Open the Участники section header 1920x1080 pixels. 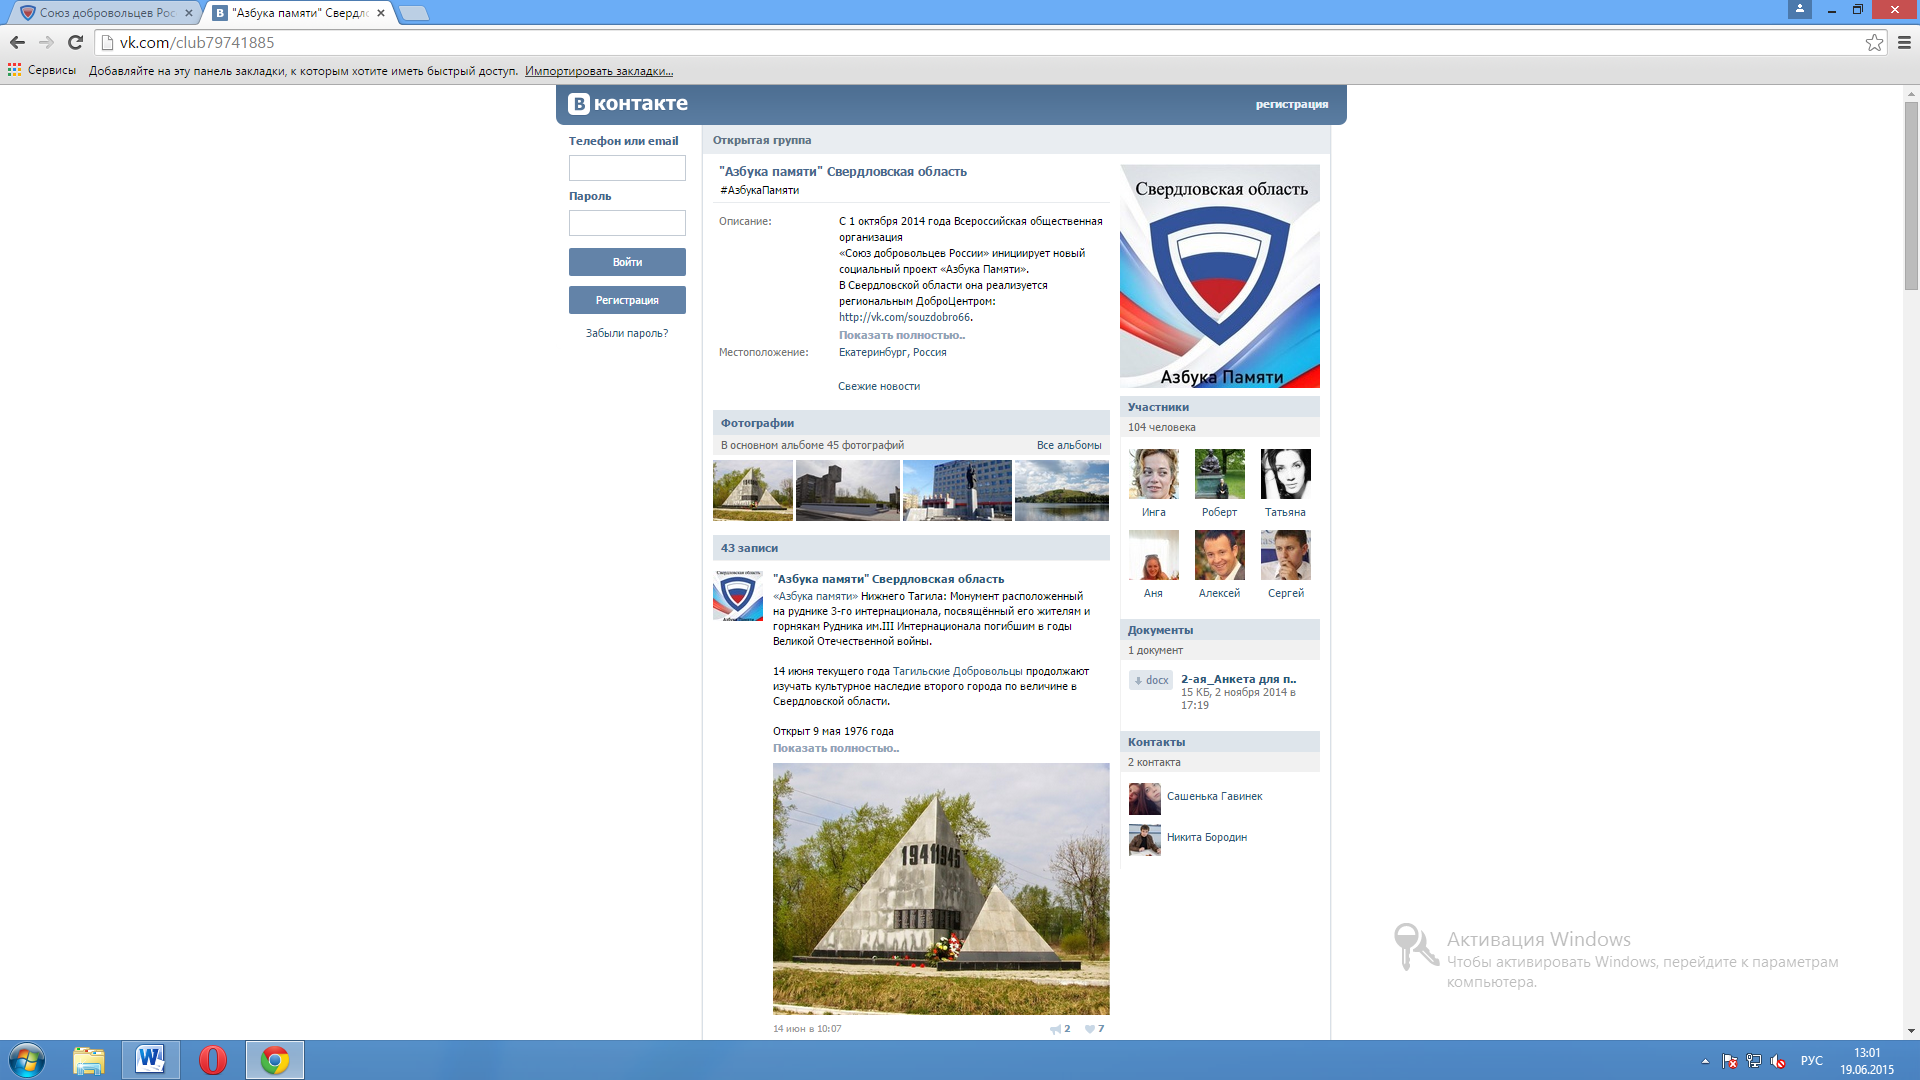(x=1220, y=407)
